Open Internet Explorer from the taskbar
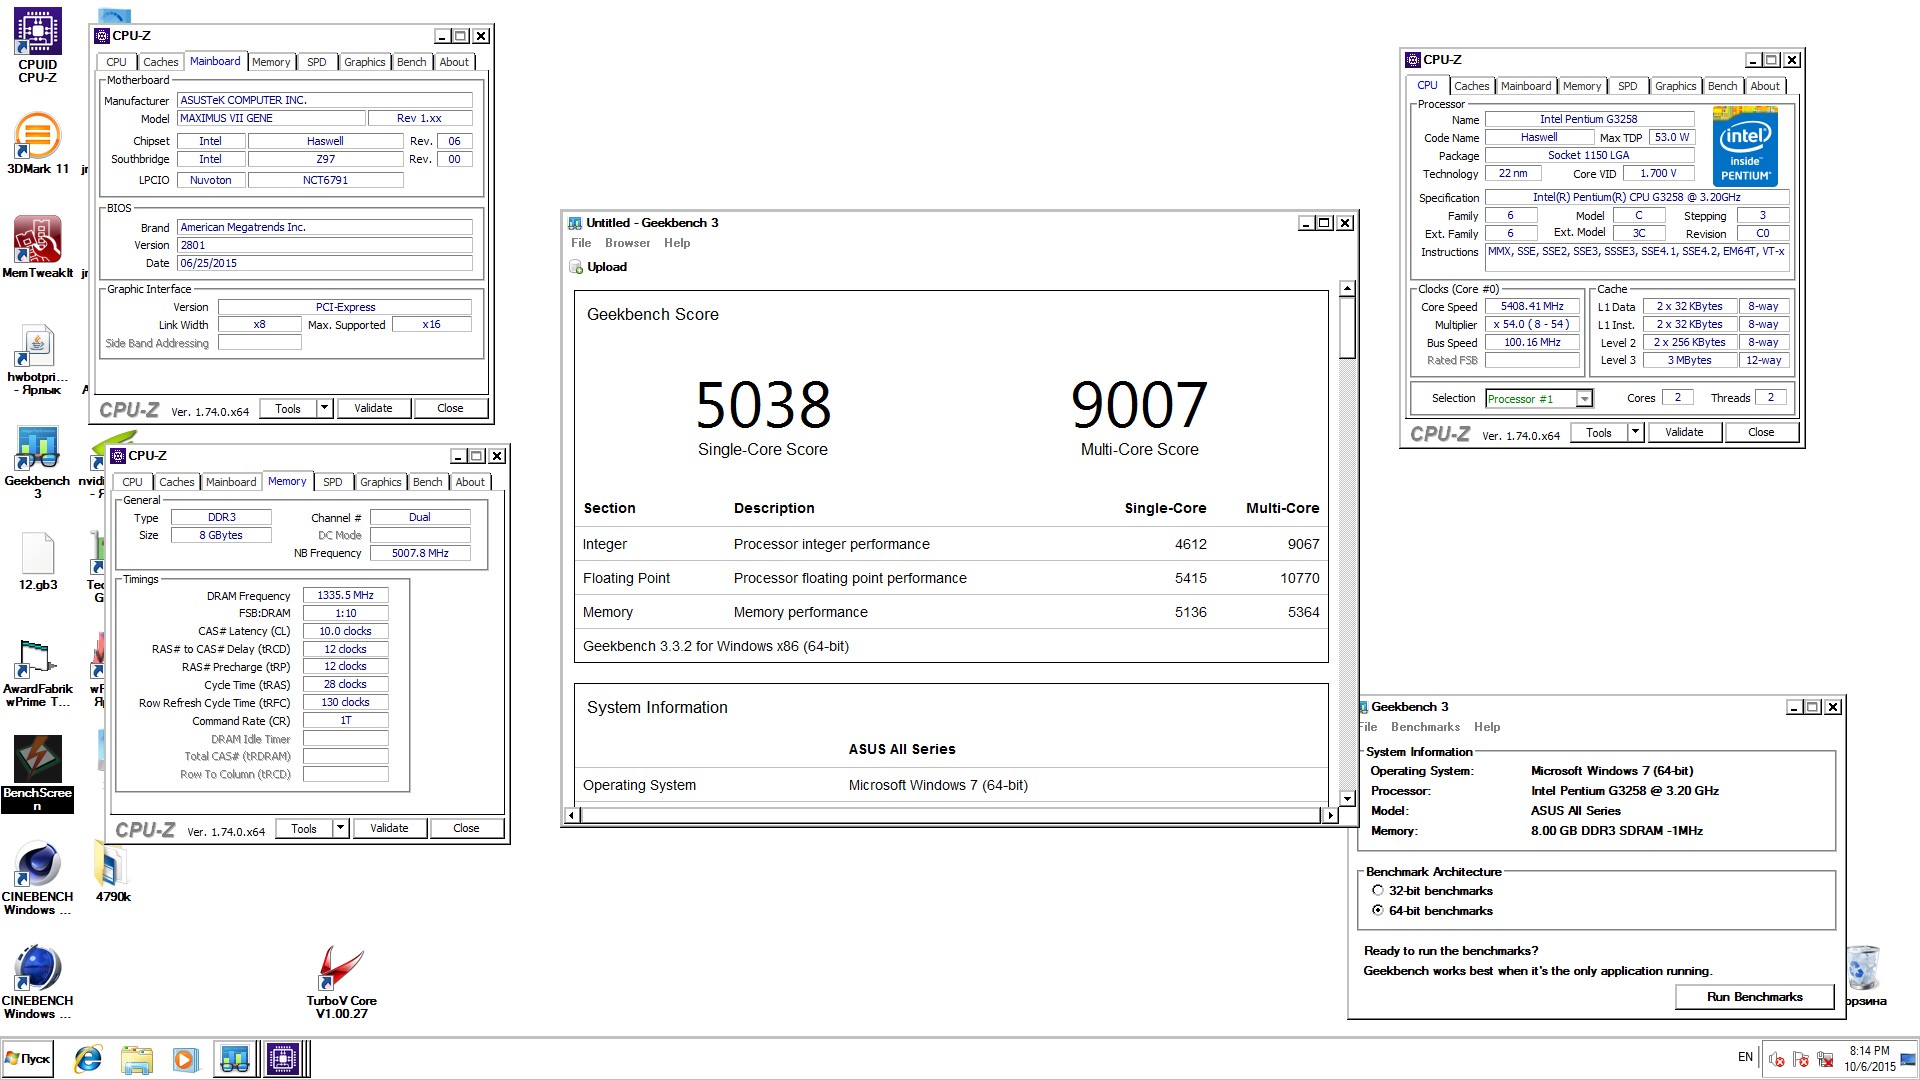 88,1059
